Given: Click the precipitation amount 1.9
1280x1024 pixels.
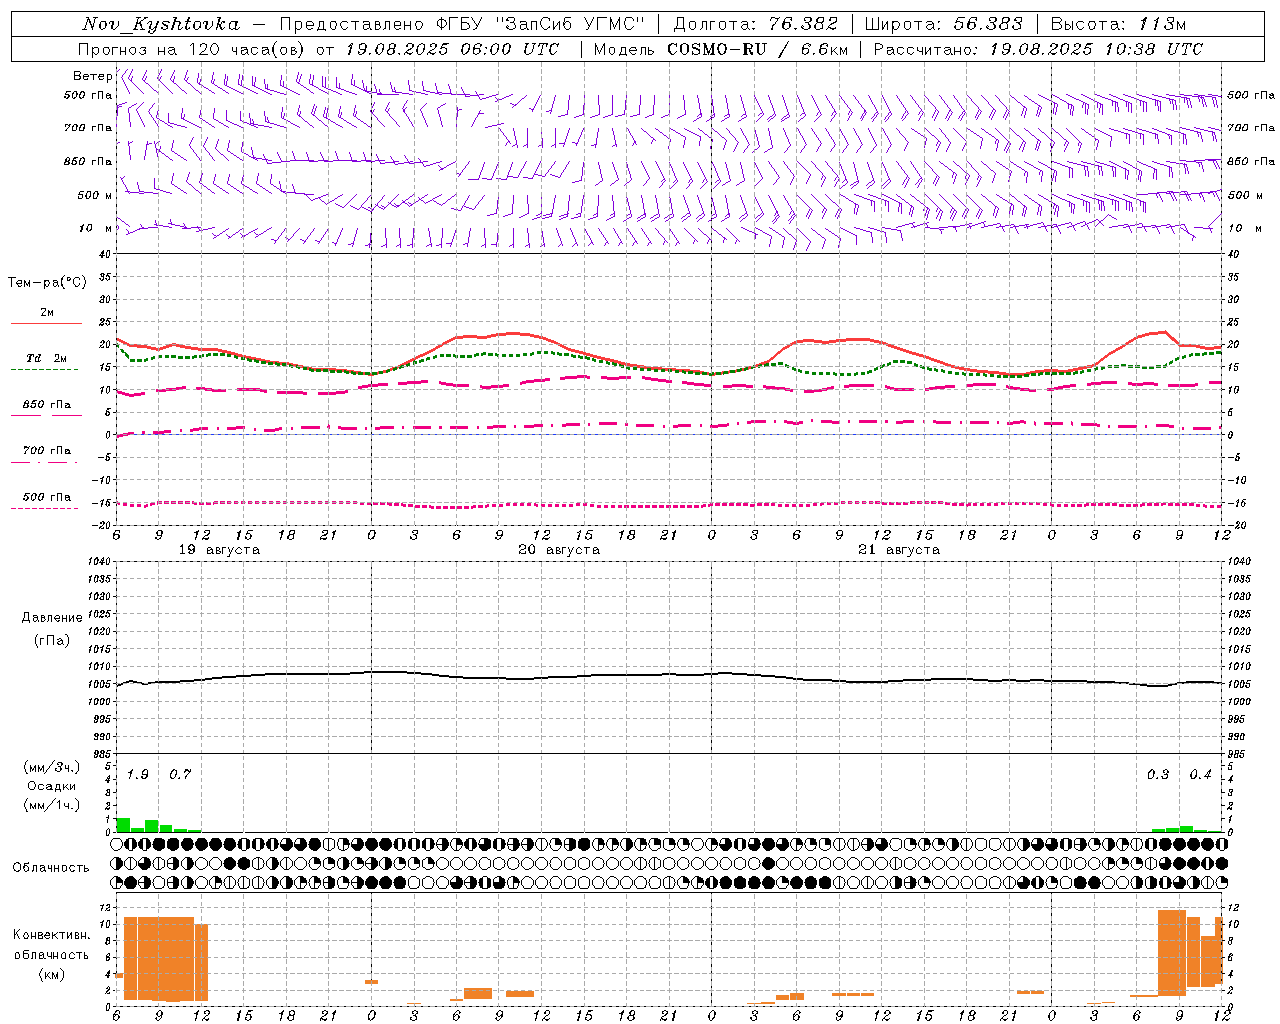Looking at the screenshot, I should [x=137, y=774].
